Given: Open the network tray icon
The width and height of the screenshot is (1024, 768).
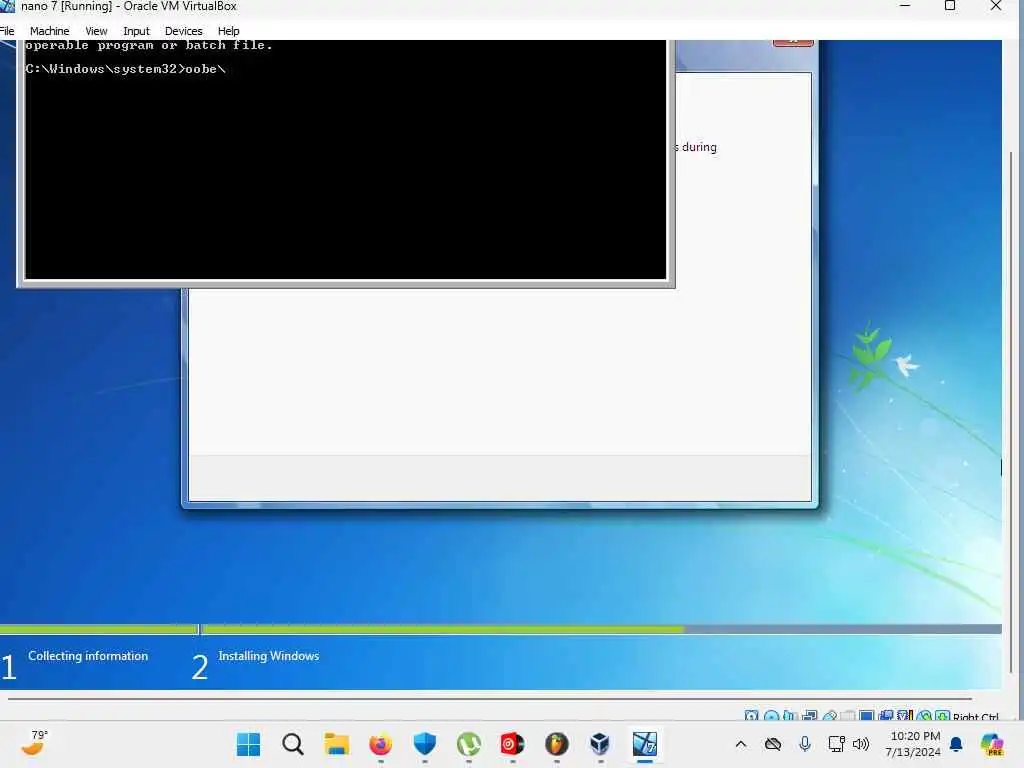Looking at the screenshot, I should [x=837, y=744].
